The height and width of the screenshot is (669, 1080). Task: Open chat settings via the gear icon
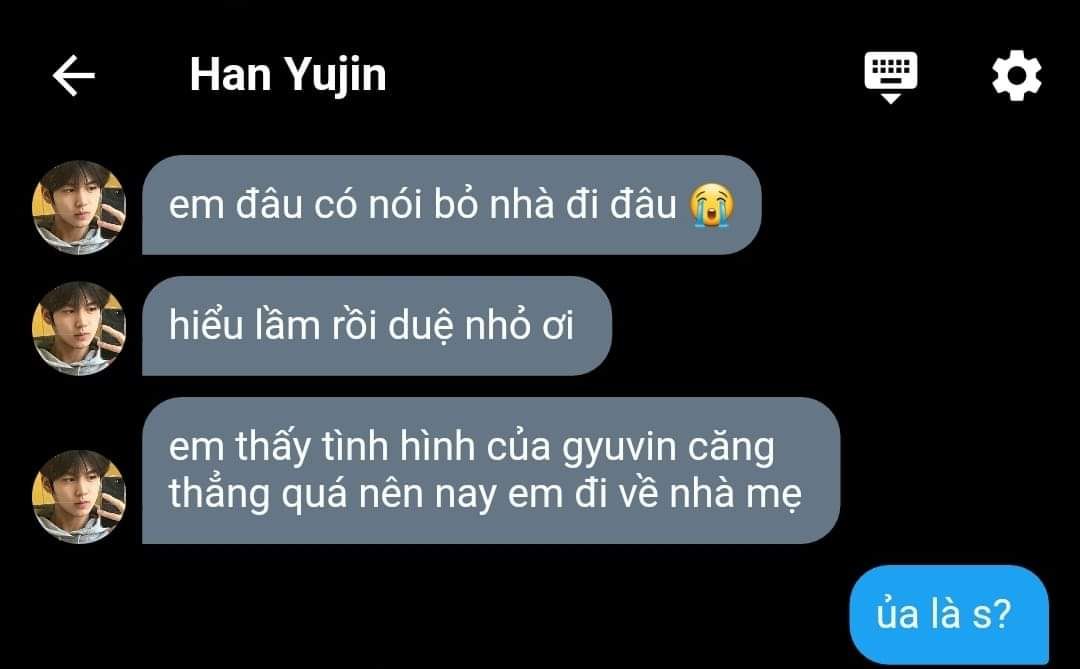pos(1017,75)
